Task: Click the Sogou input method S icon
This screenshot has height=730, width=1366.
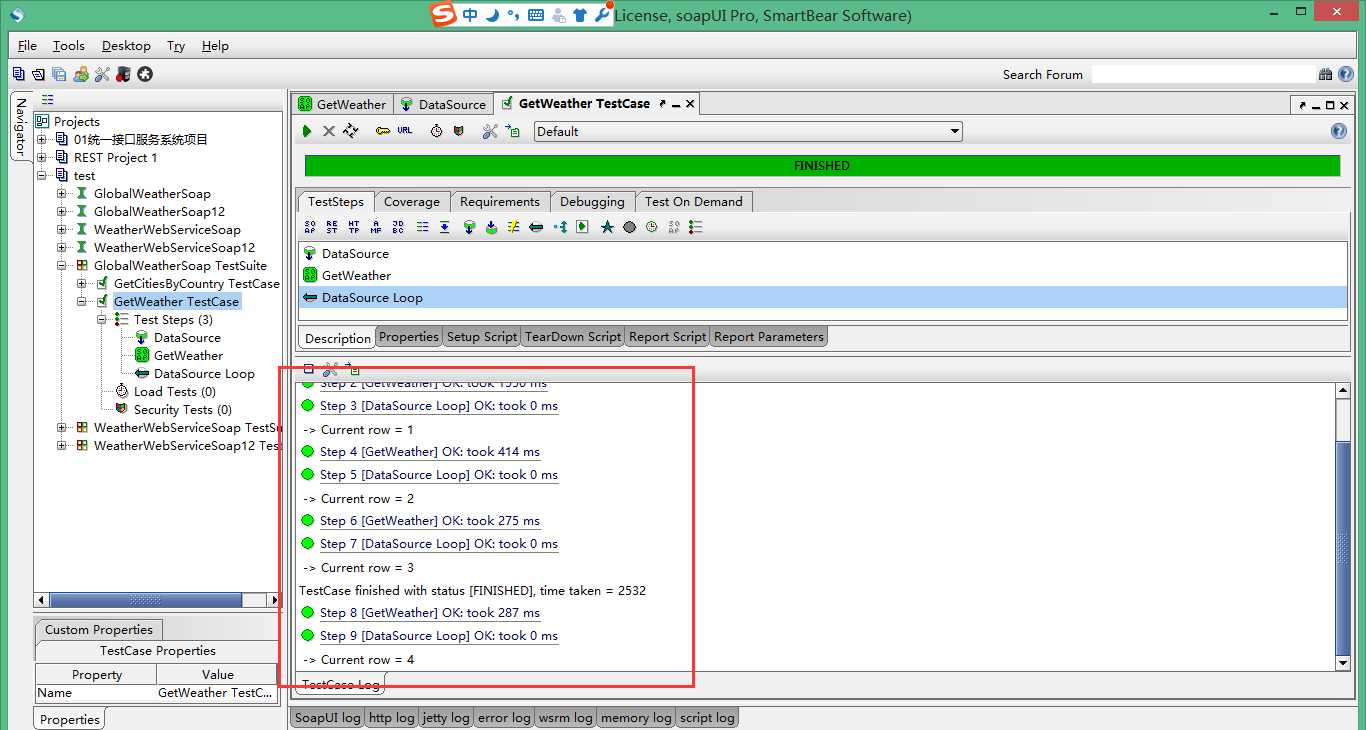Action: [x=443, y=15]
